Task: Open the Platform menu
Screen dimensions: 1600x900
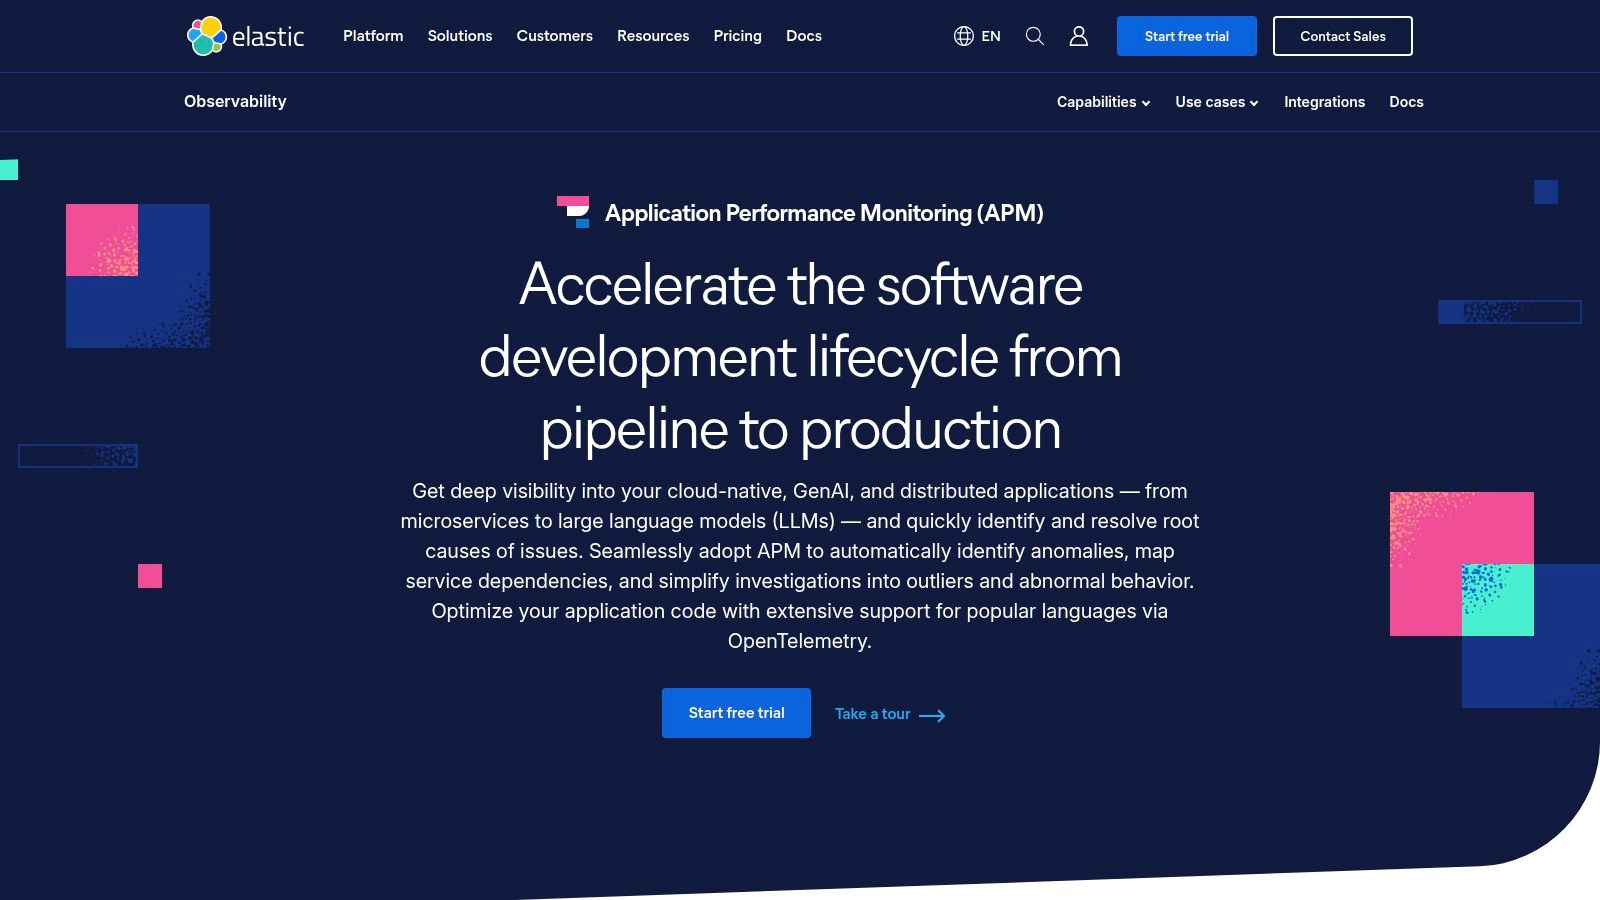Action: tap(372, 36)
